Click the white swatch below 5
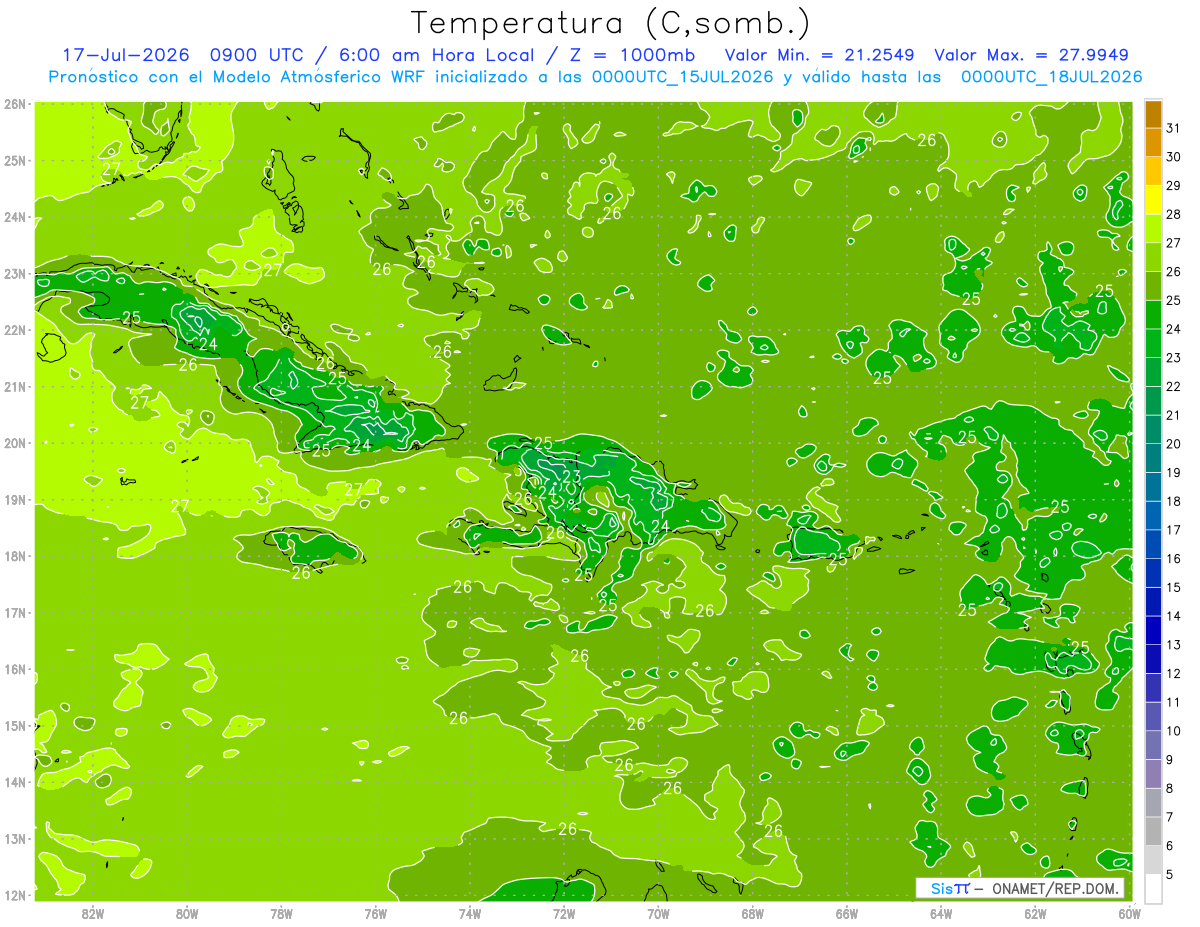Image resolution: width=1200 pixels, height=927 pixels. click(1153, 888)
